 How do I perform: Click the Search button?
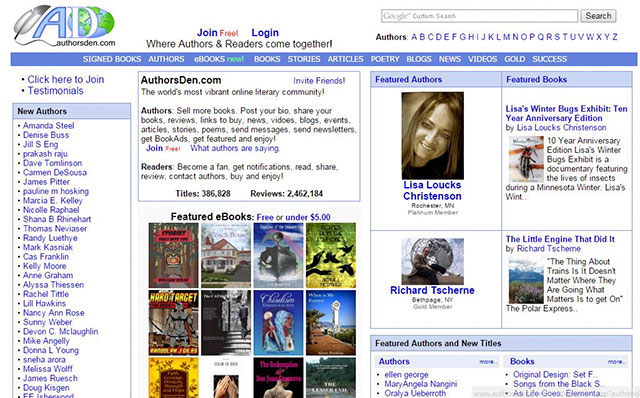(598, 16)
